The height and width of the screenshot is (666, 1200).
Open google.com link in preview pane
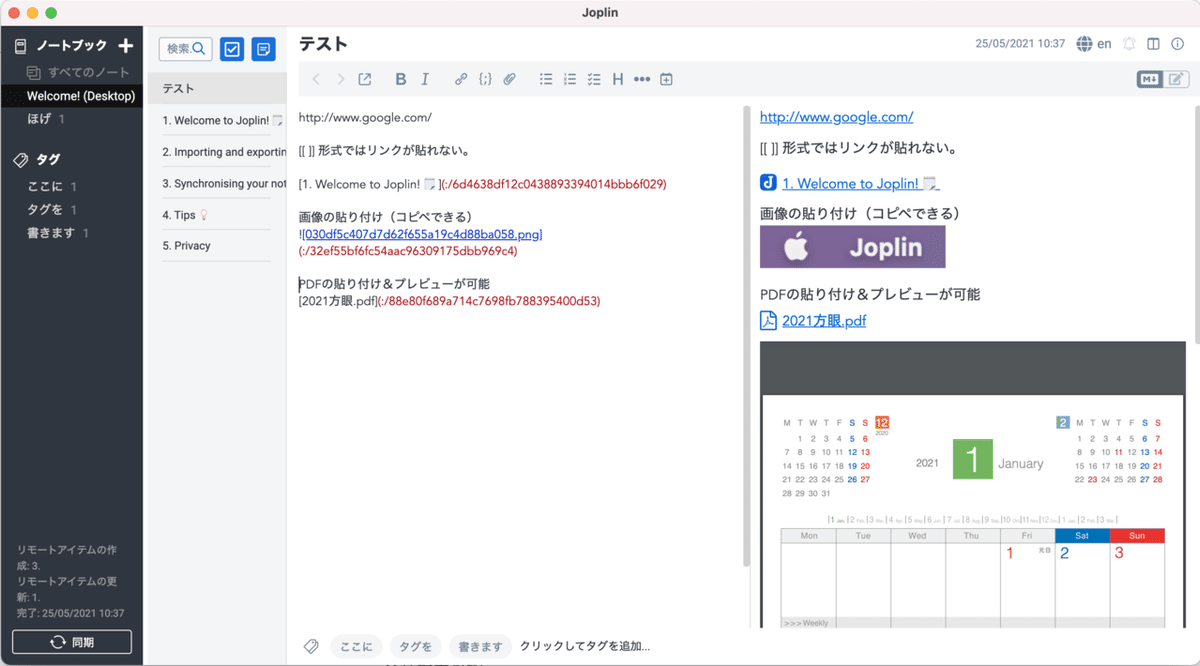pyautogui.click(x=836, y=117)
